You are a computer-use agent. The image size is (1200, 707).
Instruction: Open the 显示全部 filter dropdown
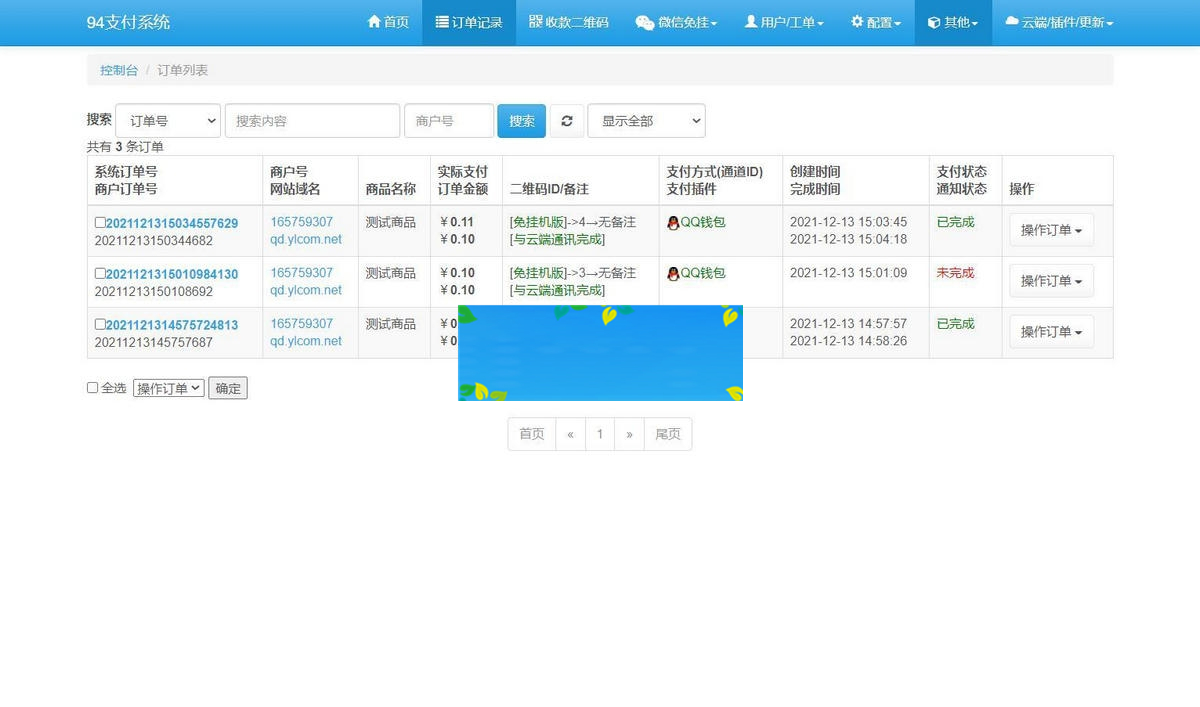[645, 120]
